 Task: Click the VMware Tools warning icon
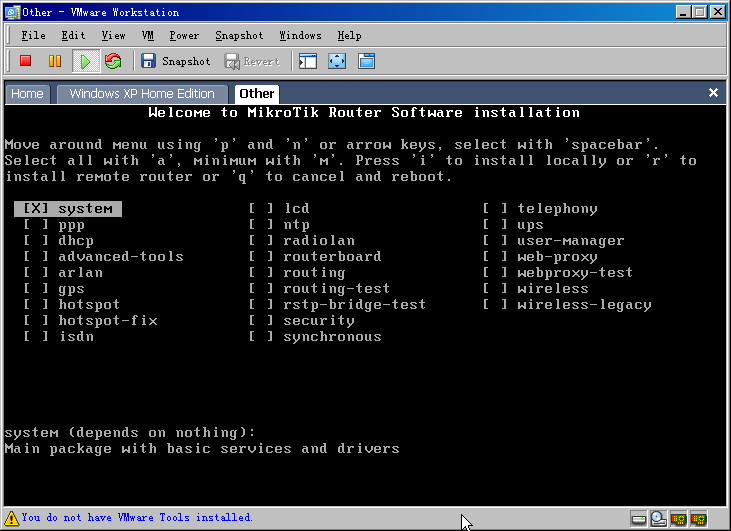[12, 517]
